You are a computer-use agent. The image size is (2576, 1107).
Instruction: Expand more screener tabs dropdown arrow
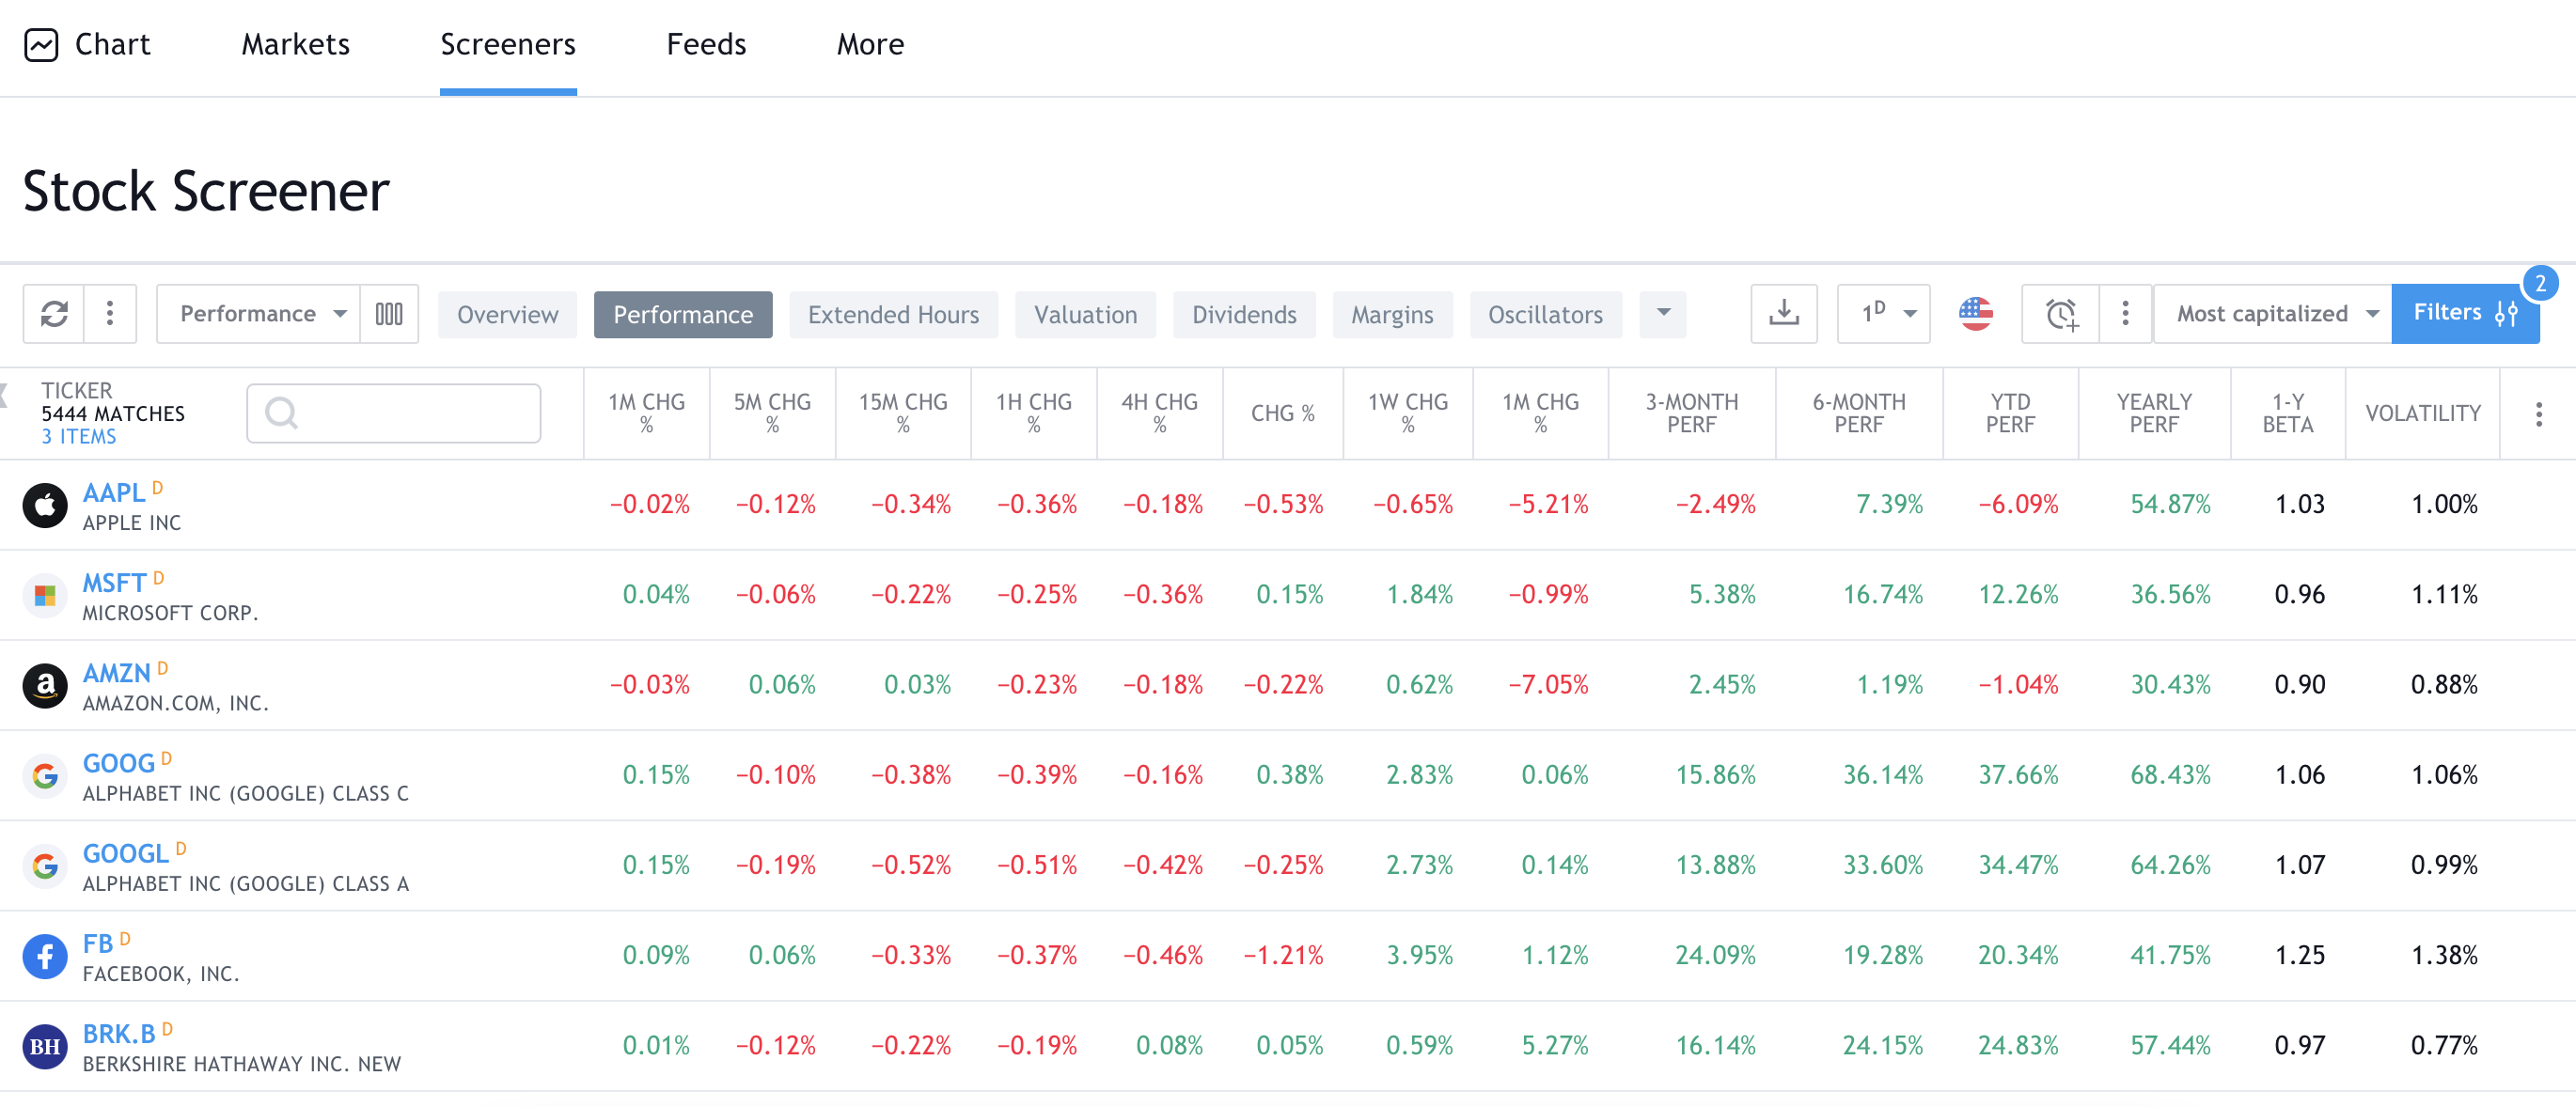click(x=1663, y=314)
